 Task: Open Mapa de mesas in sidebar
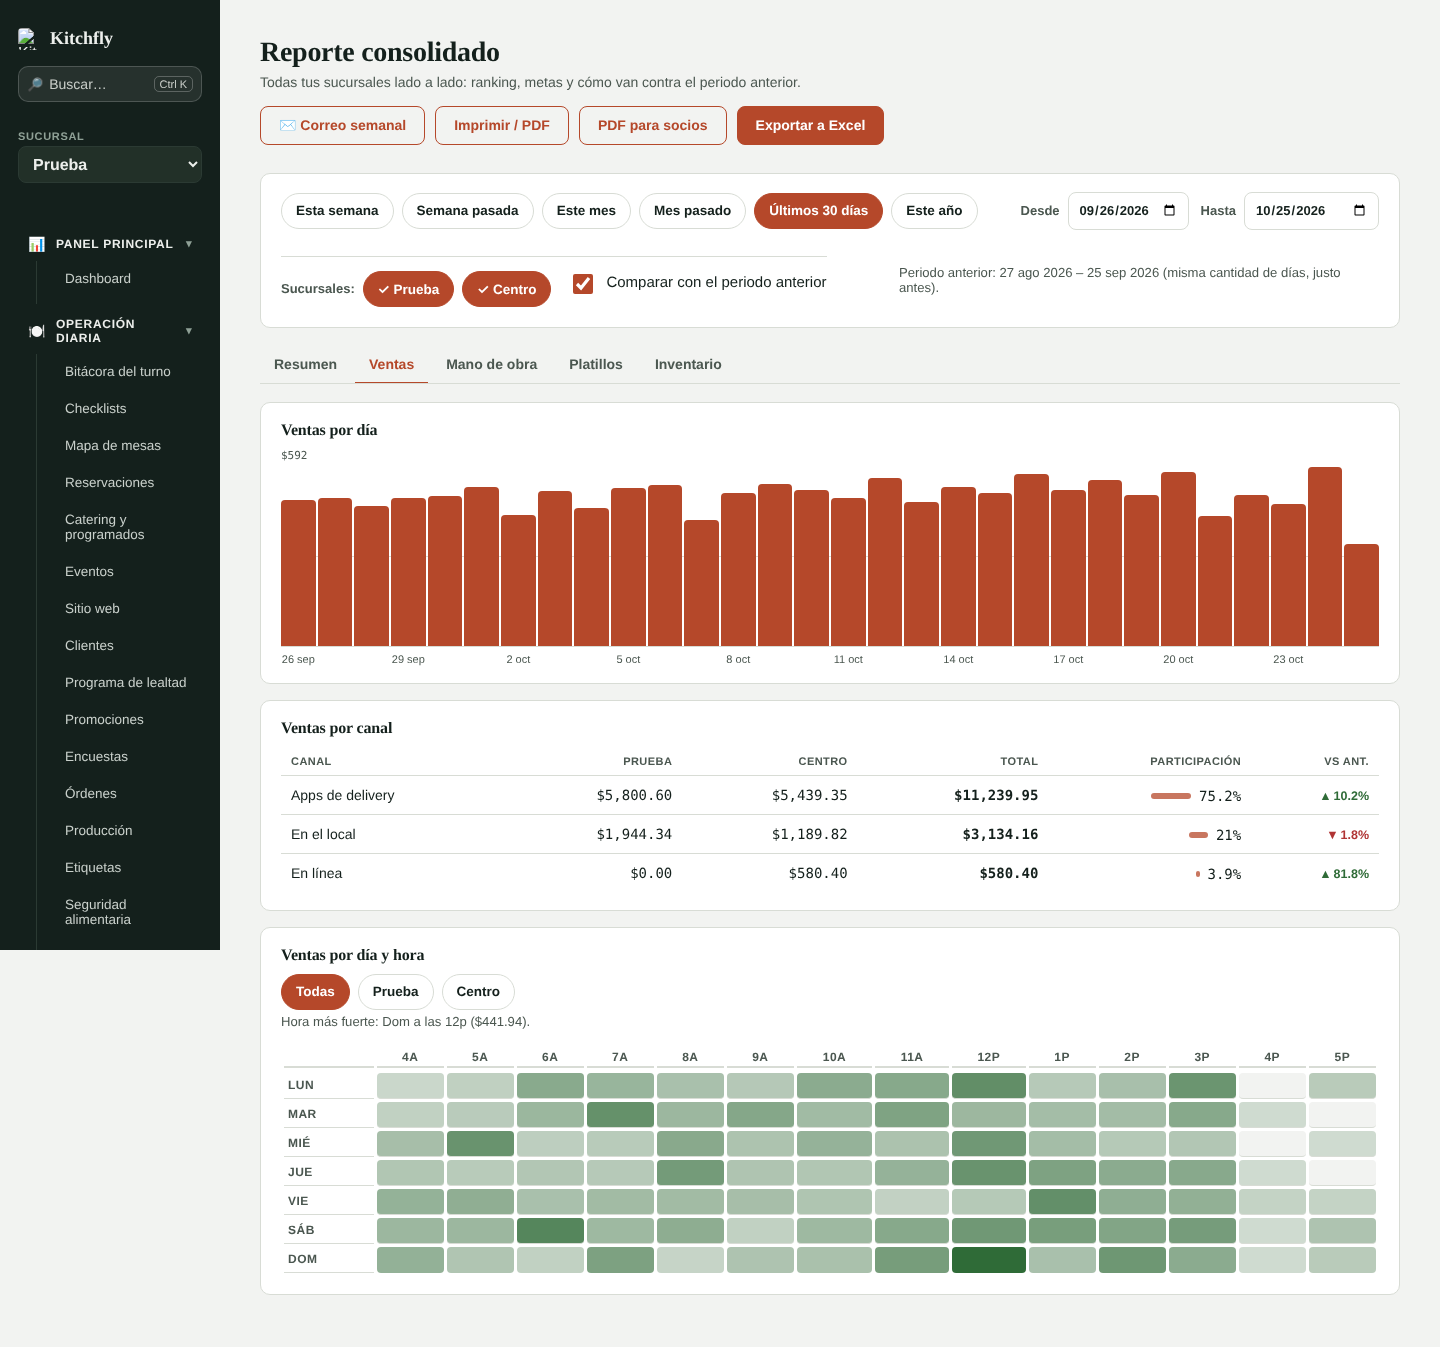pyautogui.click(x=113, y=445)
